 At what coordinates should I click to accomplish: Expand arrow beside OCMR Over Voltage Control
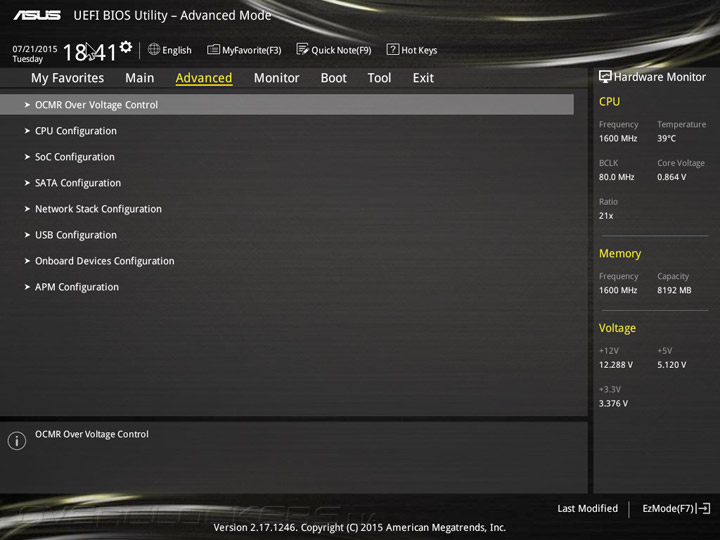pyautogui.click(x=27, y=105)
